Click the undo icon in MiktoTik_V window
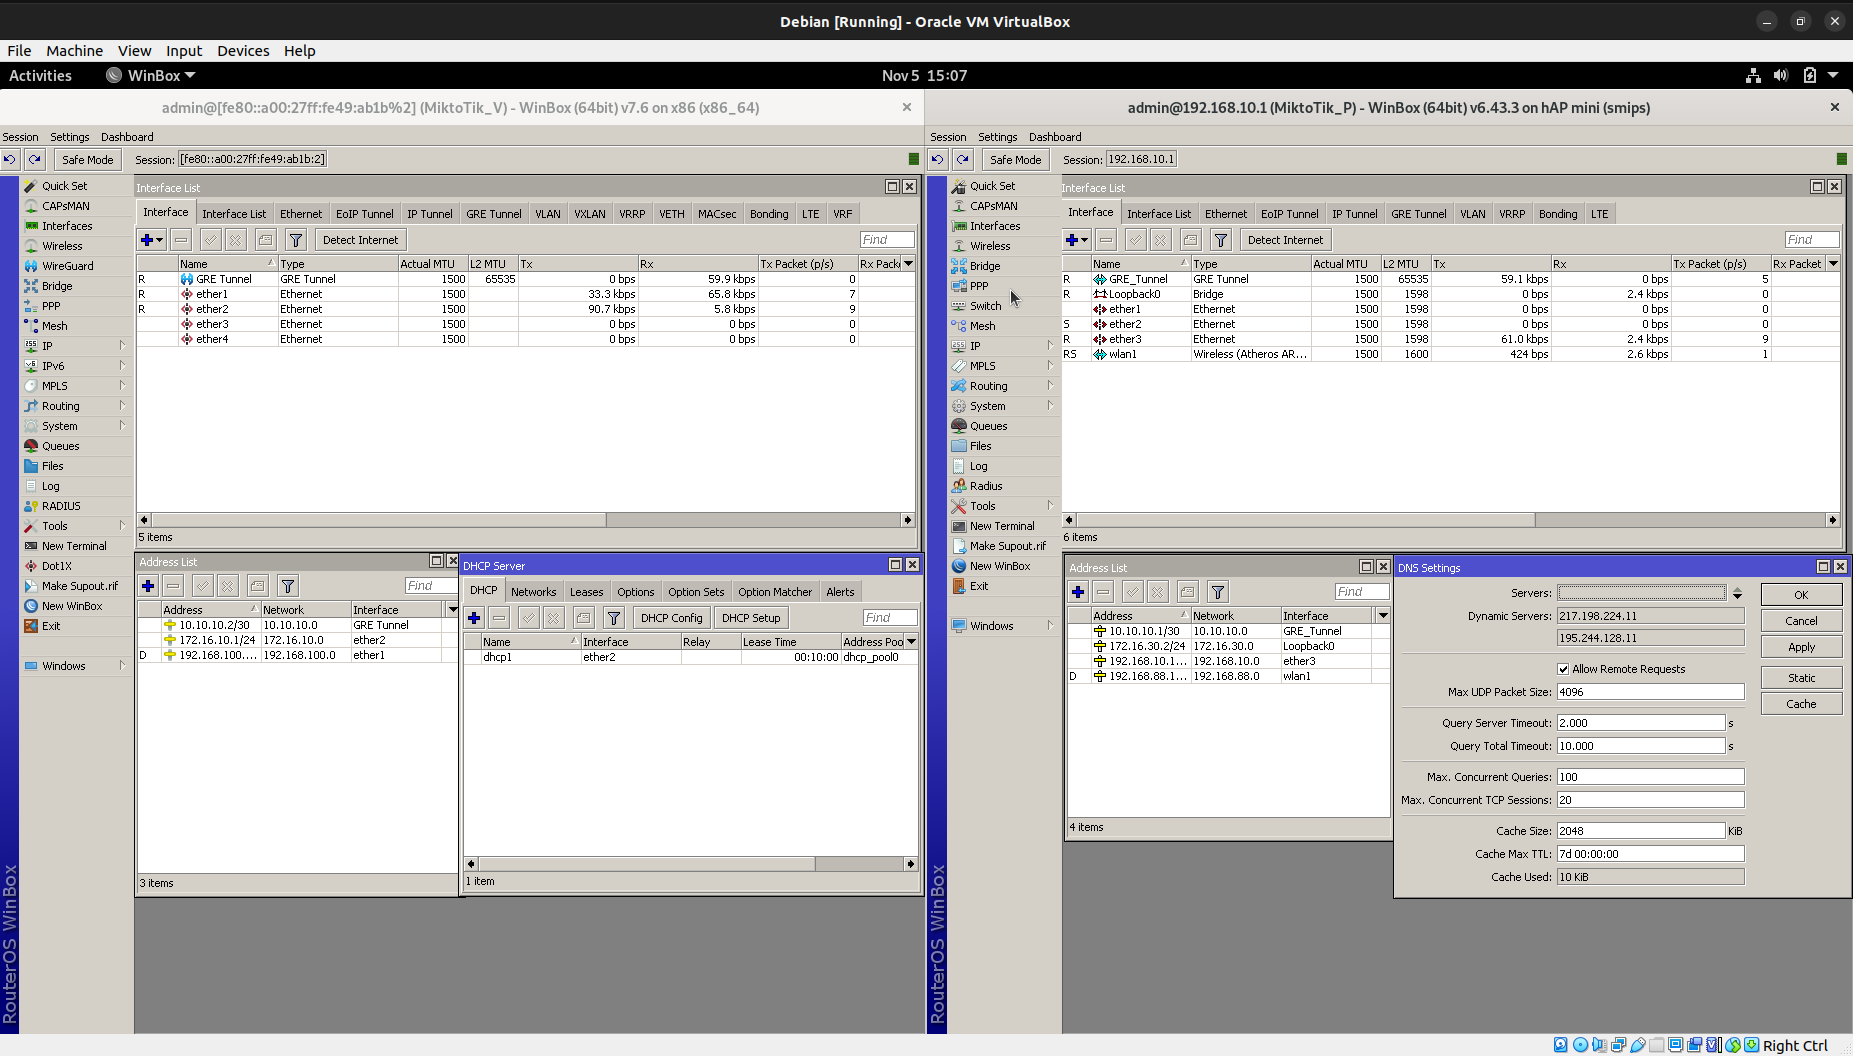This screenshot has width=1853, height=1056. pyautogui.click(x=10, y=159)
